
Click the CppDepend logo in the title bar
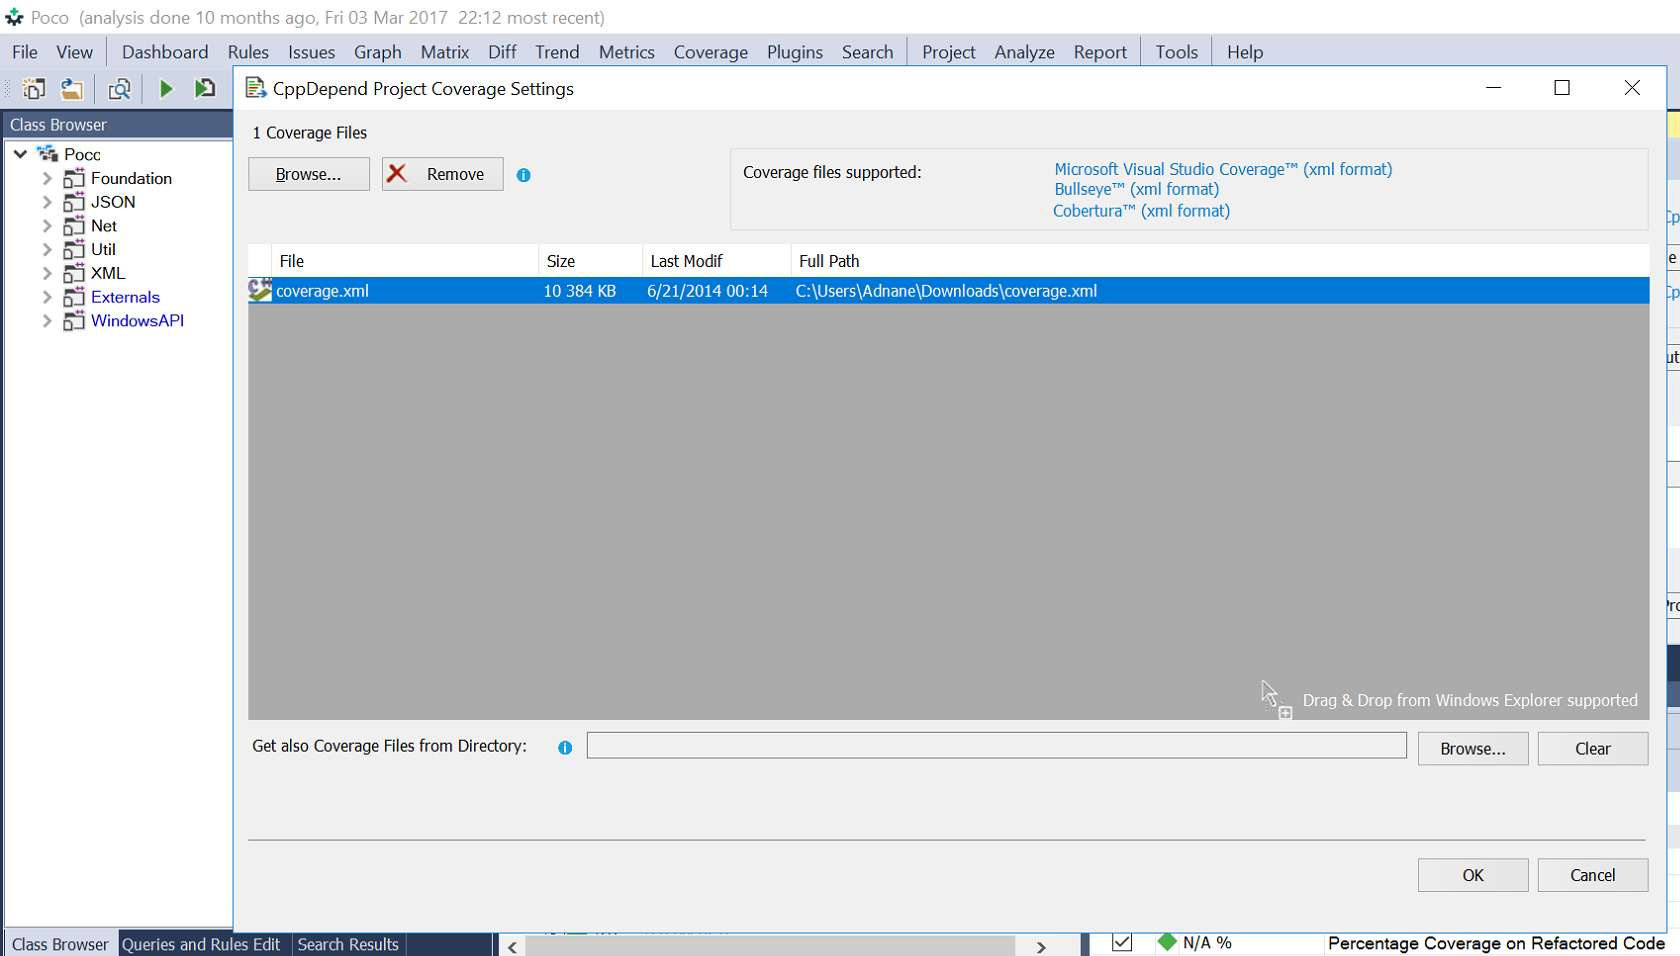tap(14, 17)
